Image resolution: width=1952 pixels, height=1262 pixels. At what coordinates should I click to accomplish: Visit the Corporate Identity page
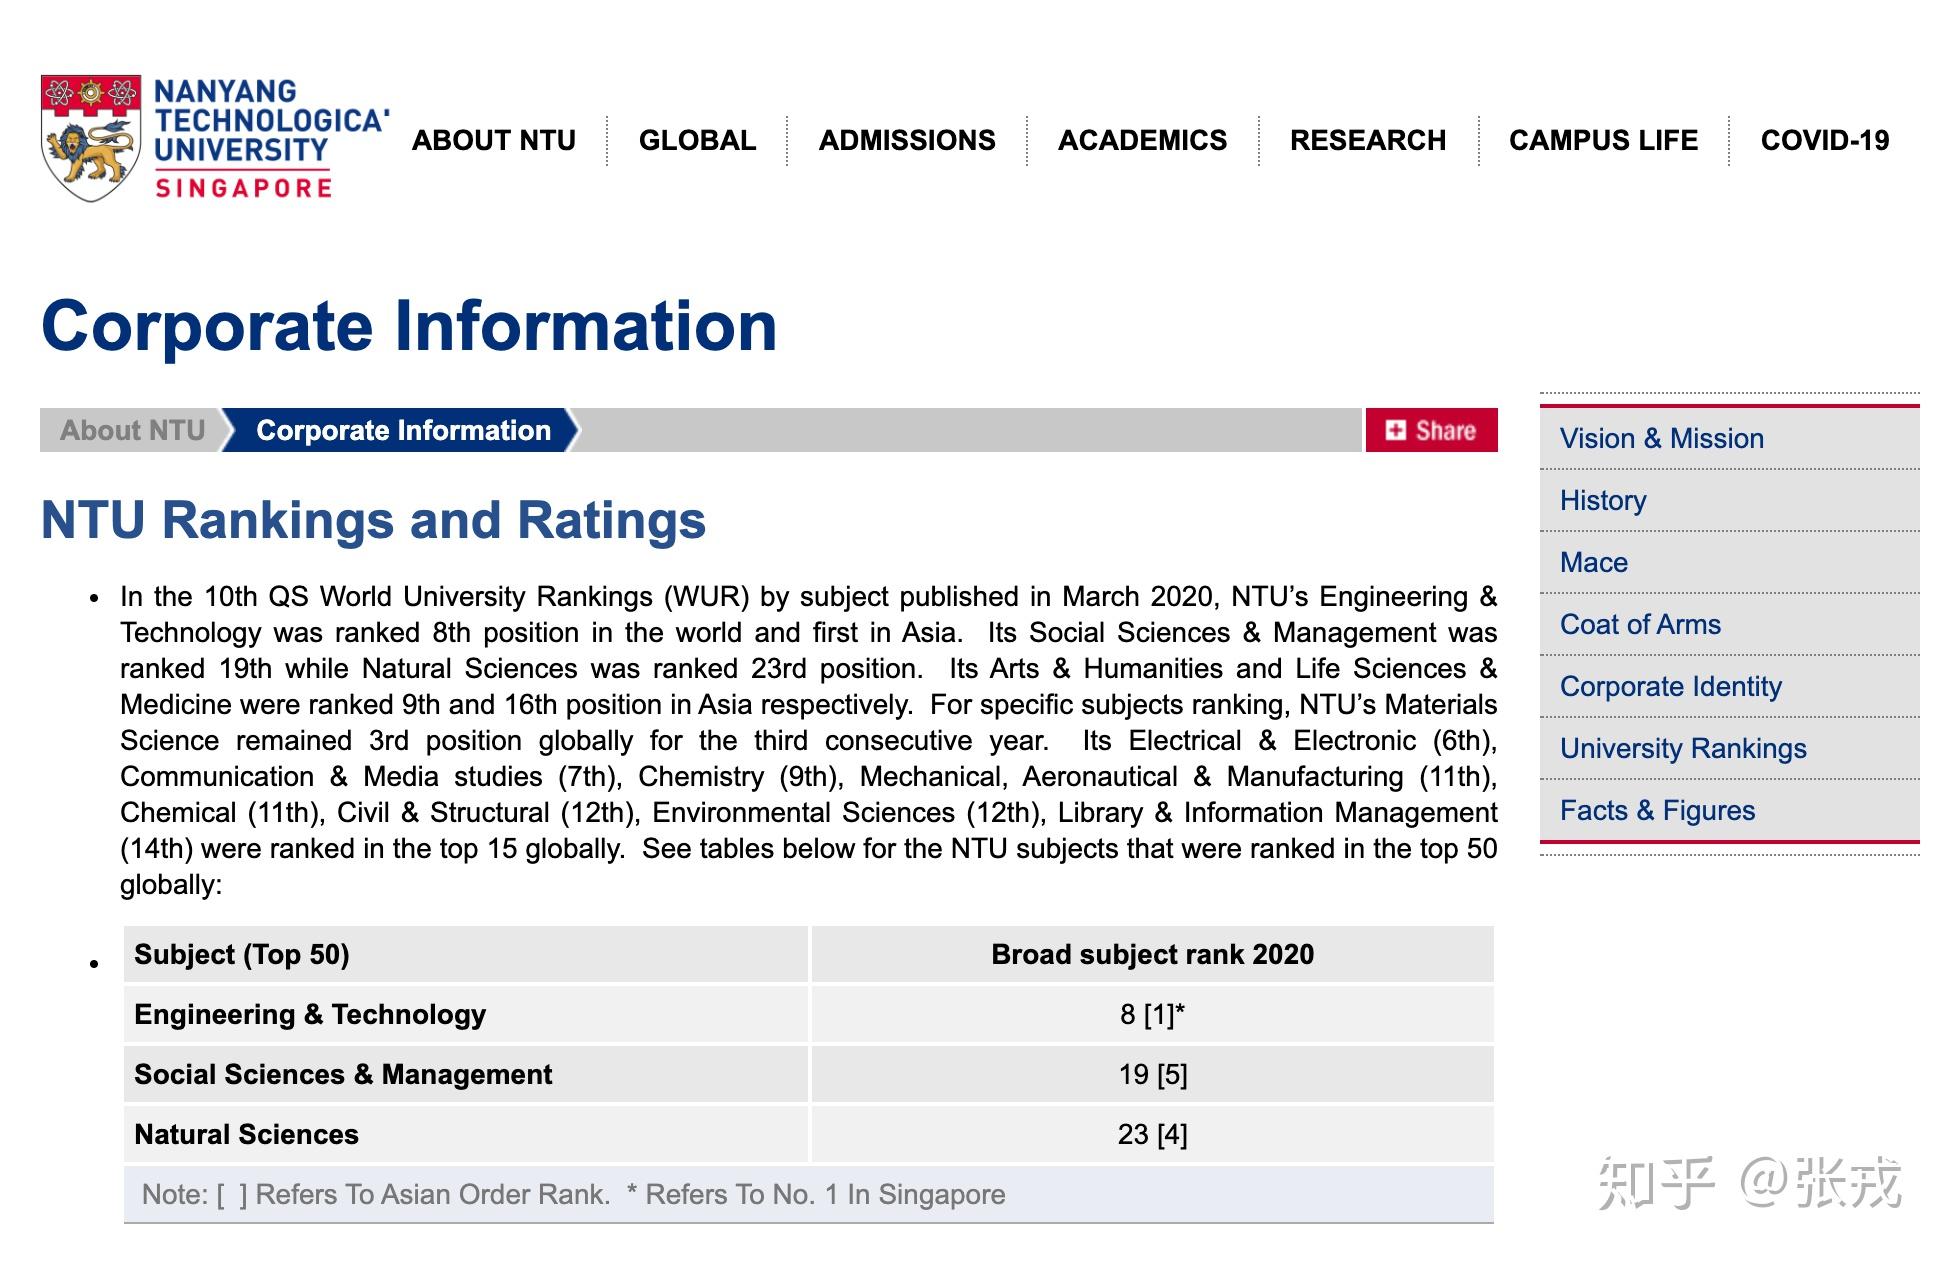(1670, 686)
